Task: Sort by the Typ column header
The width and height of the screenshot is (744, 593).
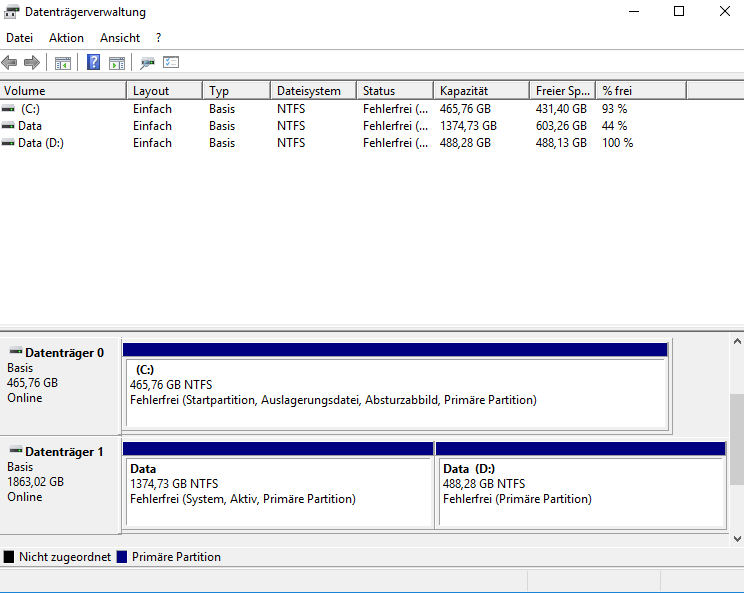Action: click(x=237, y=91)
